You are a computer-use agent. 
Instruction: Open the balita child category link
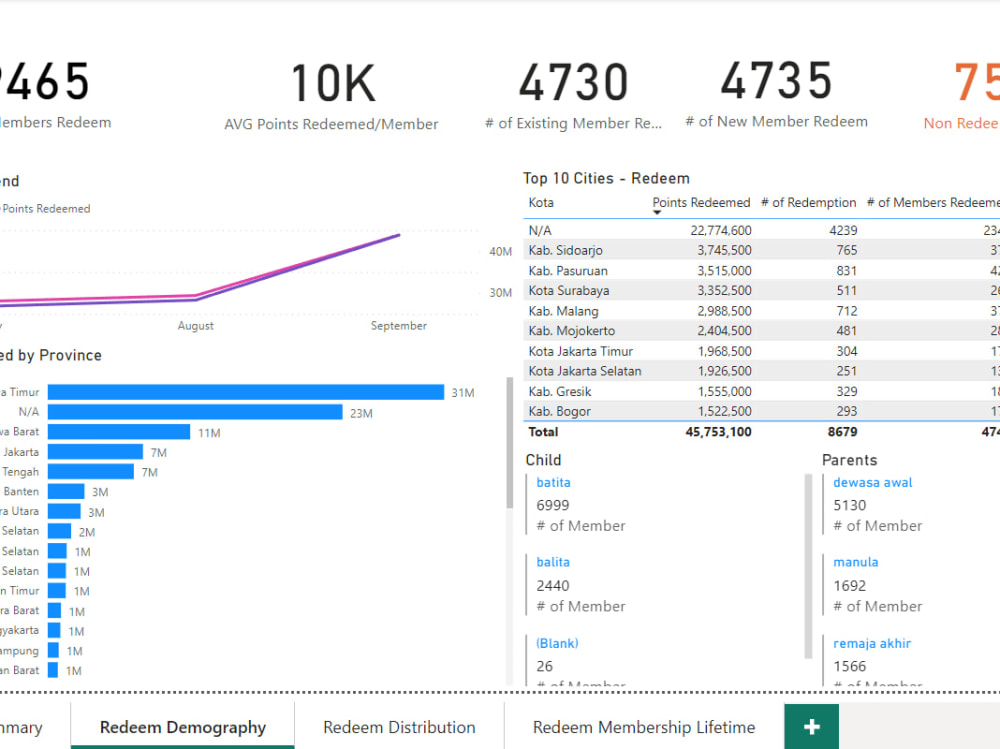click(553, 562)
